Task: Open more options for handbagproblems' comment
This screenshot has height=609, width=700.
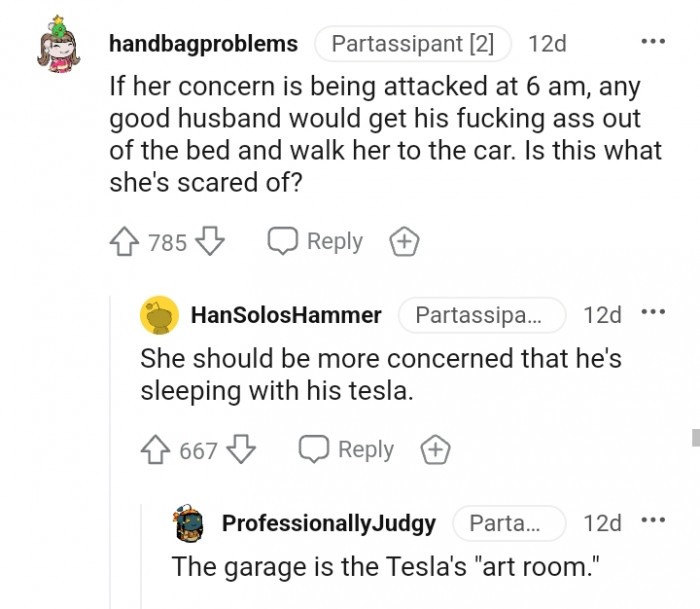Action: click(x=652, y=43)
